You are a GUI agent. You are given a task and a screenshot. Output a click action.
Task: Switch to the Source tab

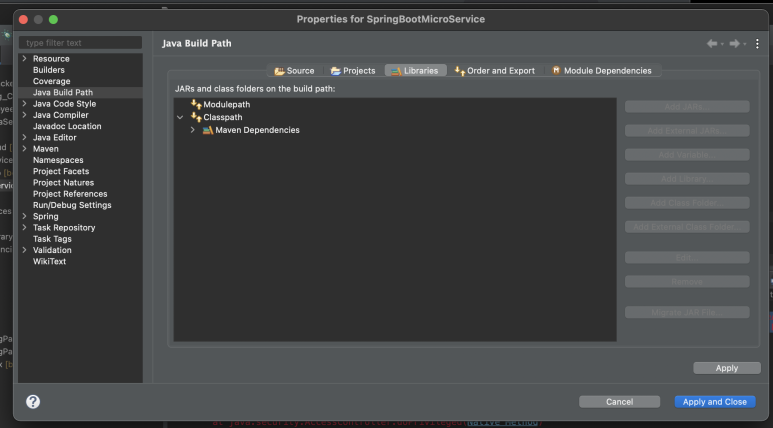pyautogui.click(x=294, y=71)
